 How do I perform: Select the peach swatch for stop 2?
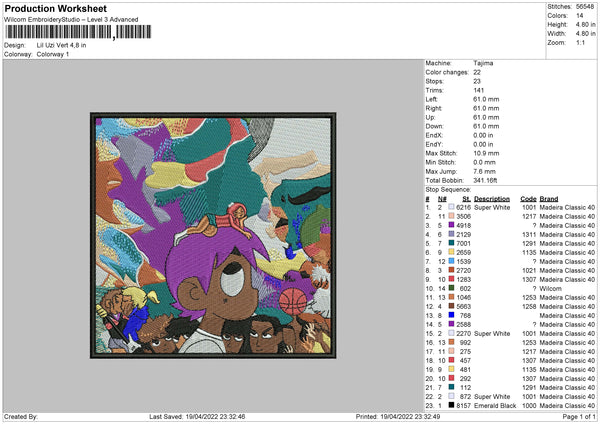(x=452, y=216)
